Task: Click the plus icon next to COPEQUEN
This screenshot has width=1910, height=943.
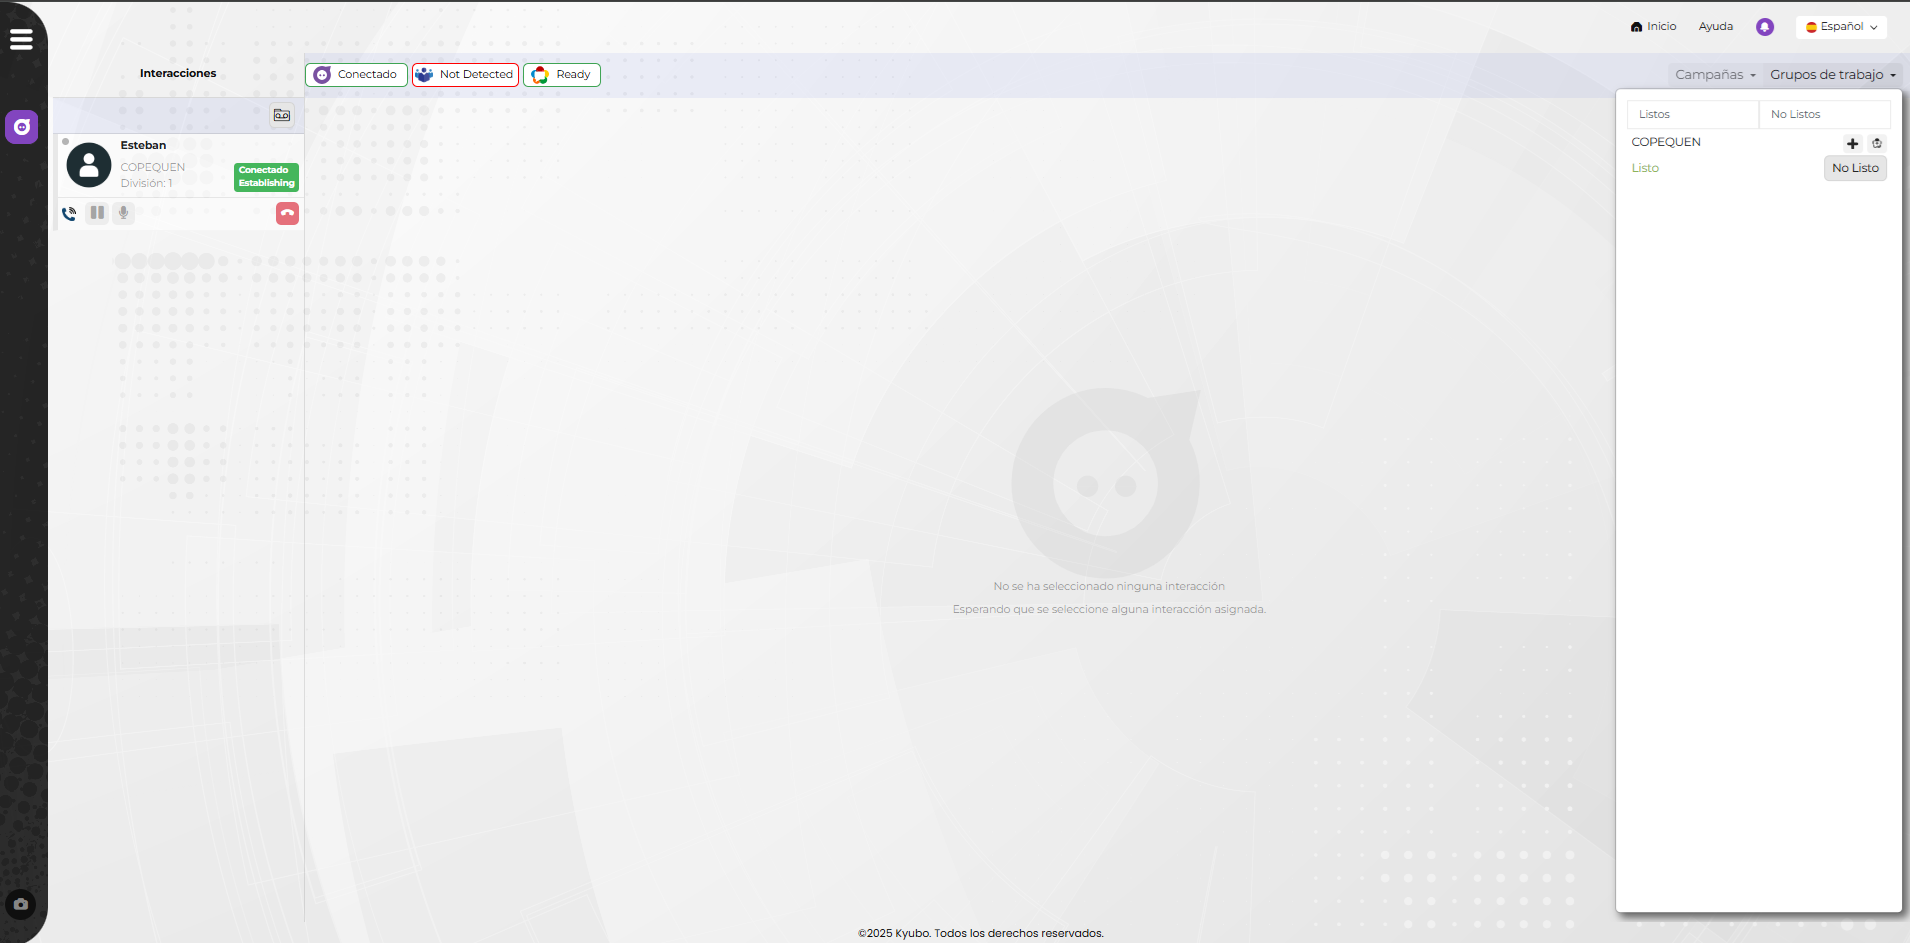Action: pos(1852,143)
